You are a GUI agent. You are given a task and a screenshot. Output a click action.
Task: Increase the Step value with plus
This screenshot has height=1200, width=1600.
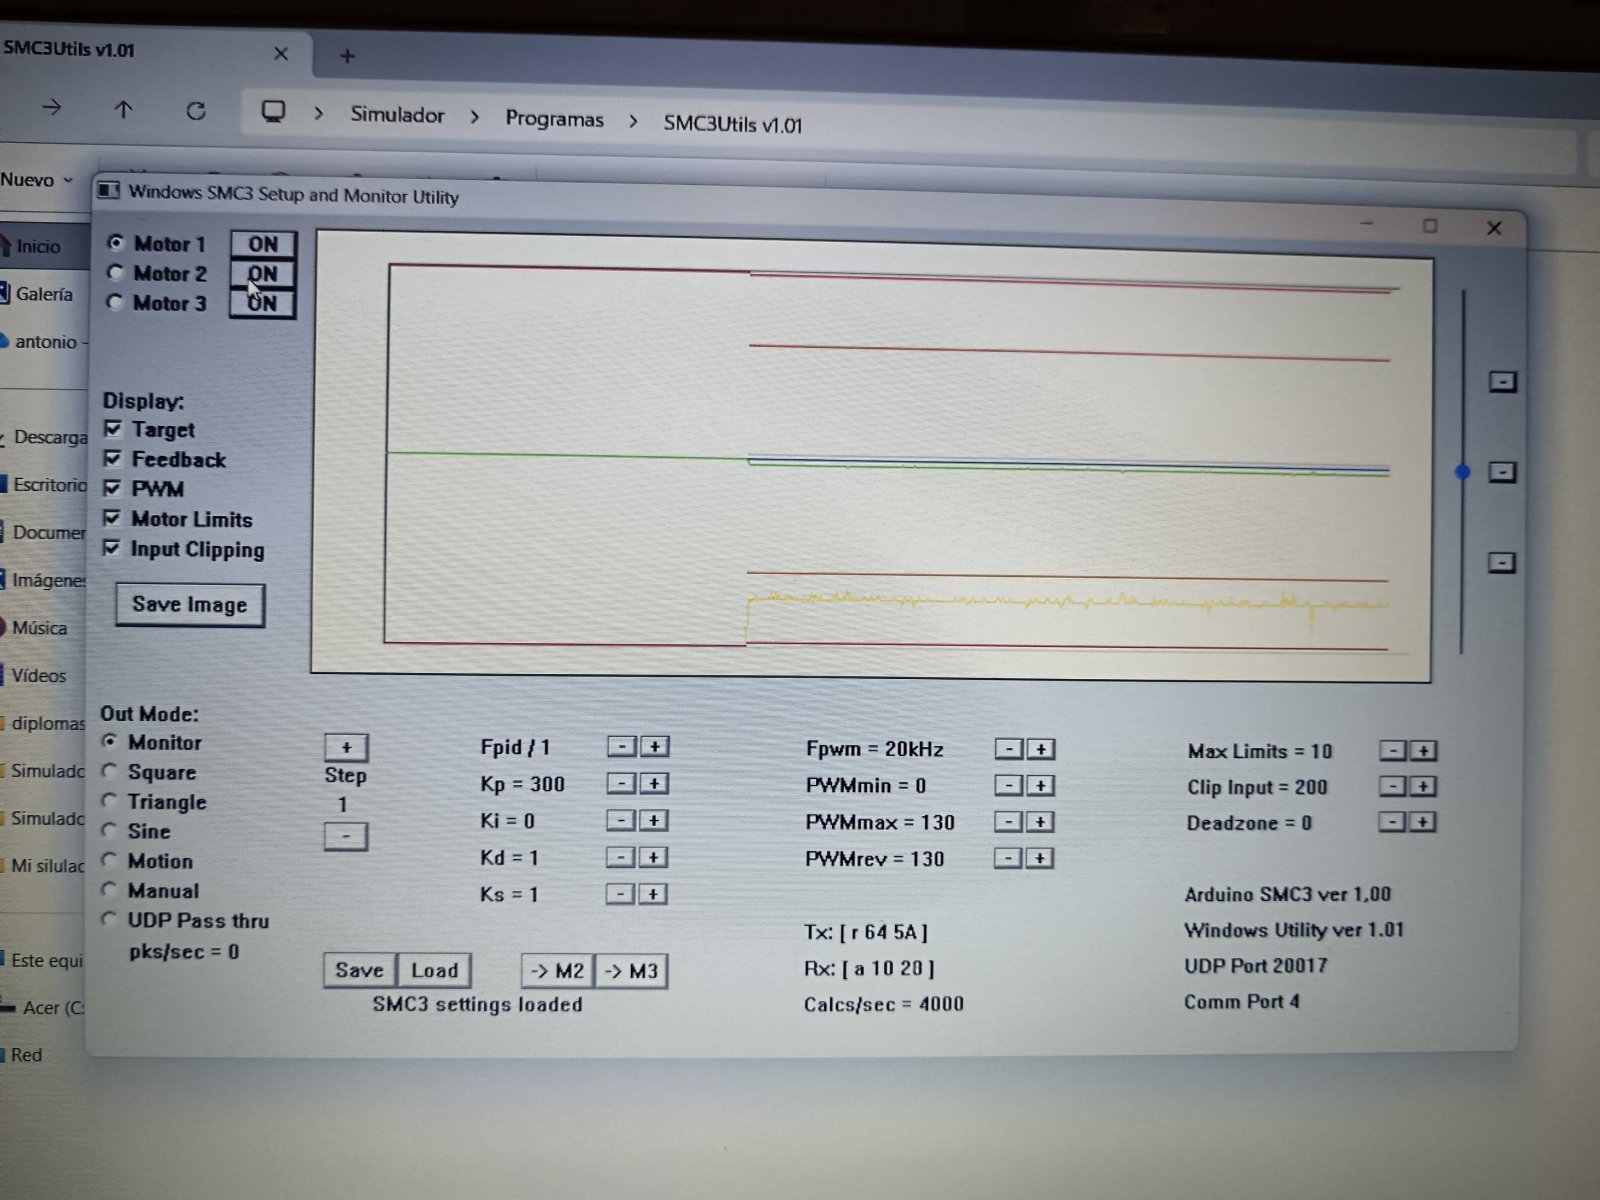[x=346, y=747]
